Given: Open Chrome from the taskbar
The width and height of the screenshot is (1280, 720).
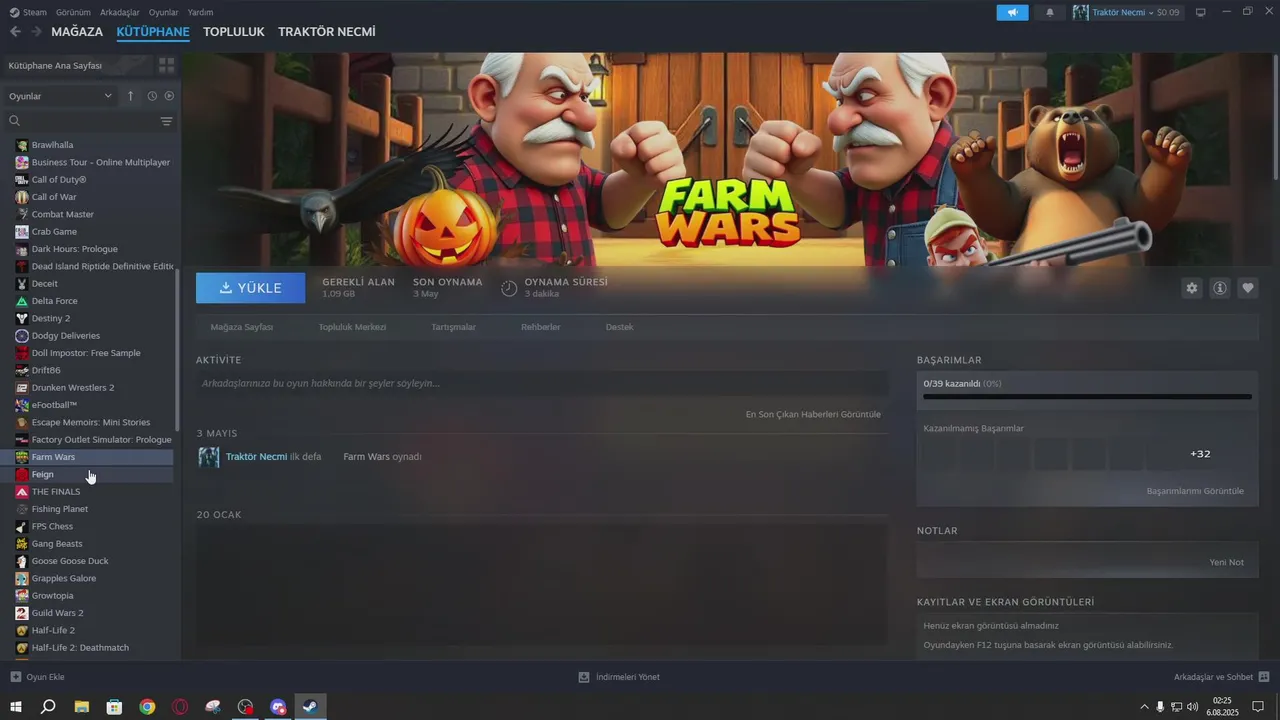Looking at the screenshot, I should [x=147, y=707].
